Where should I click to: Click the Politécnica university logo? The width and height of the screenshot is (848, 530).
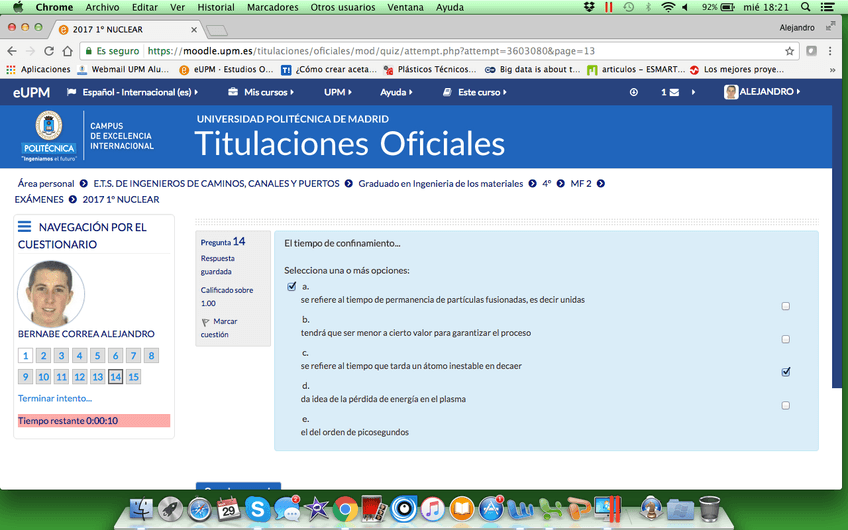[48, 137]
